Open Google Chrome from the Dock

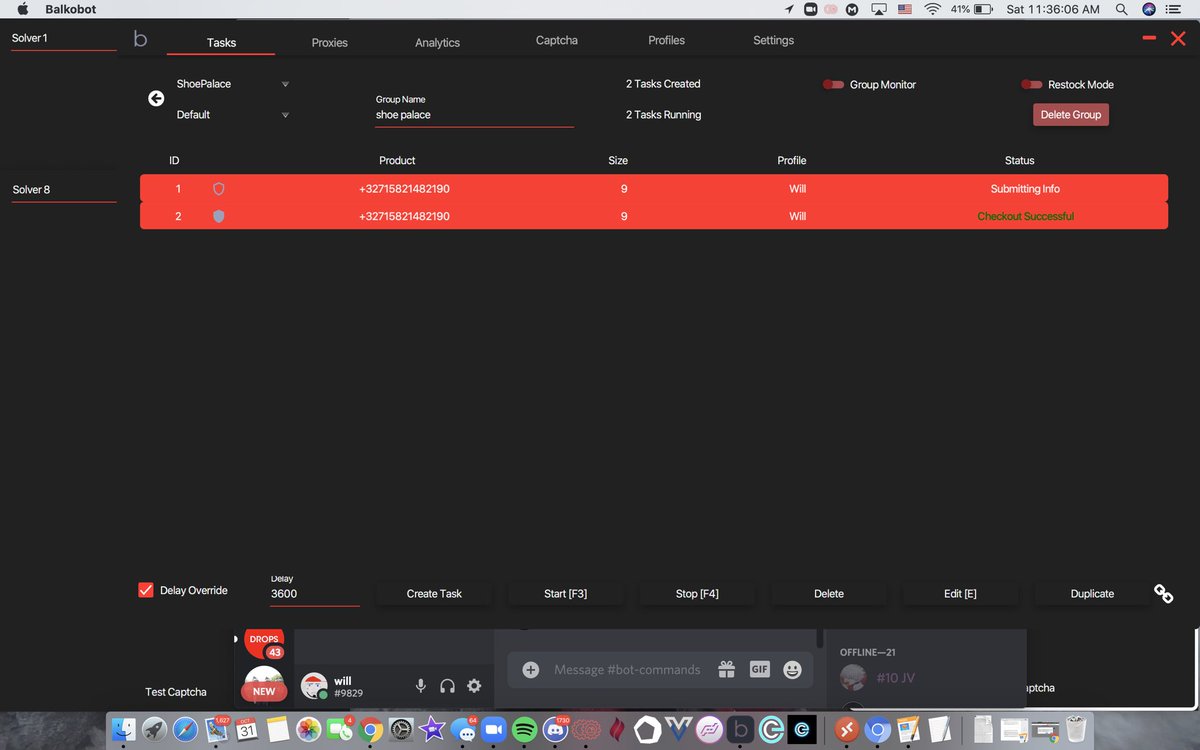[x=370, y=730]
